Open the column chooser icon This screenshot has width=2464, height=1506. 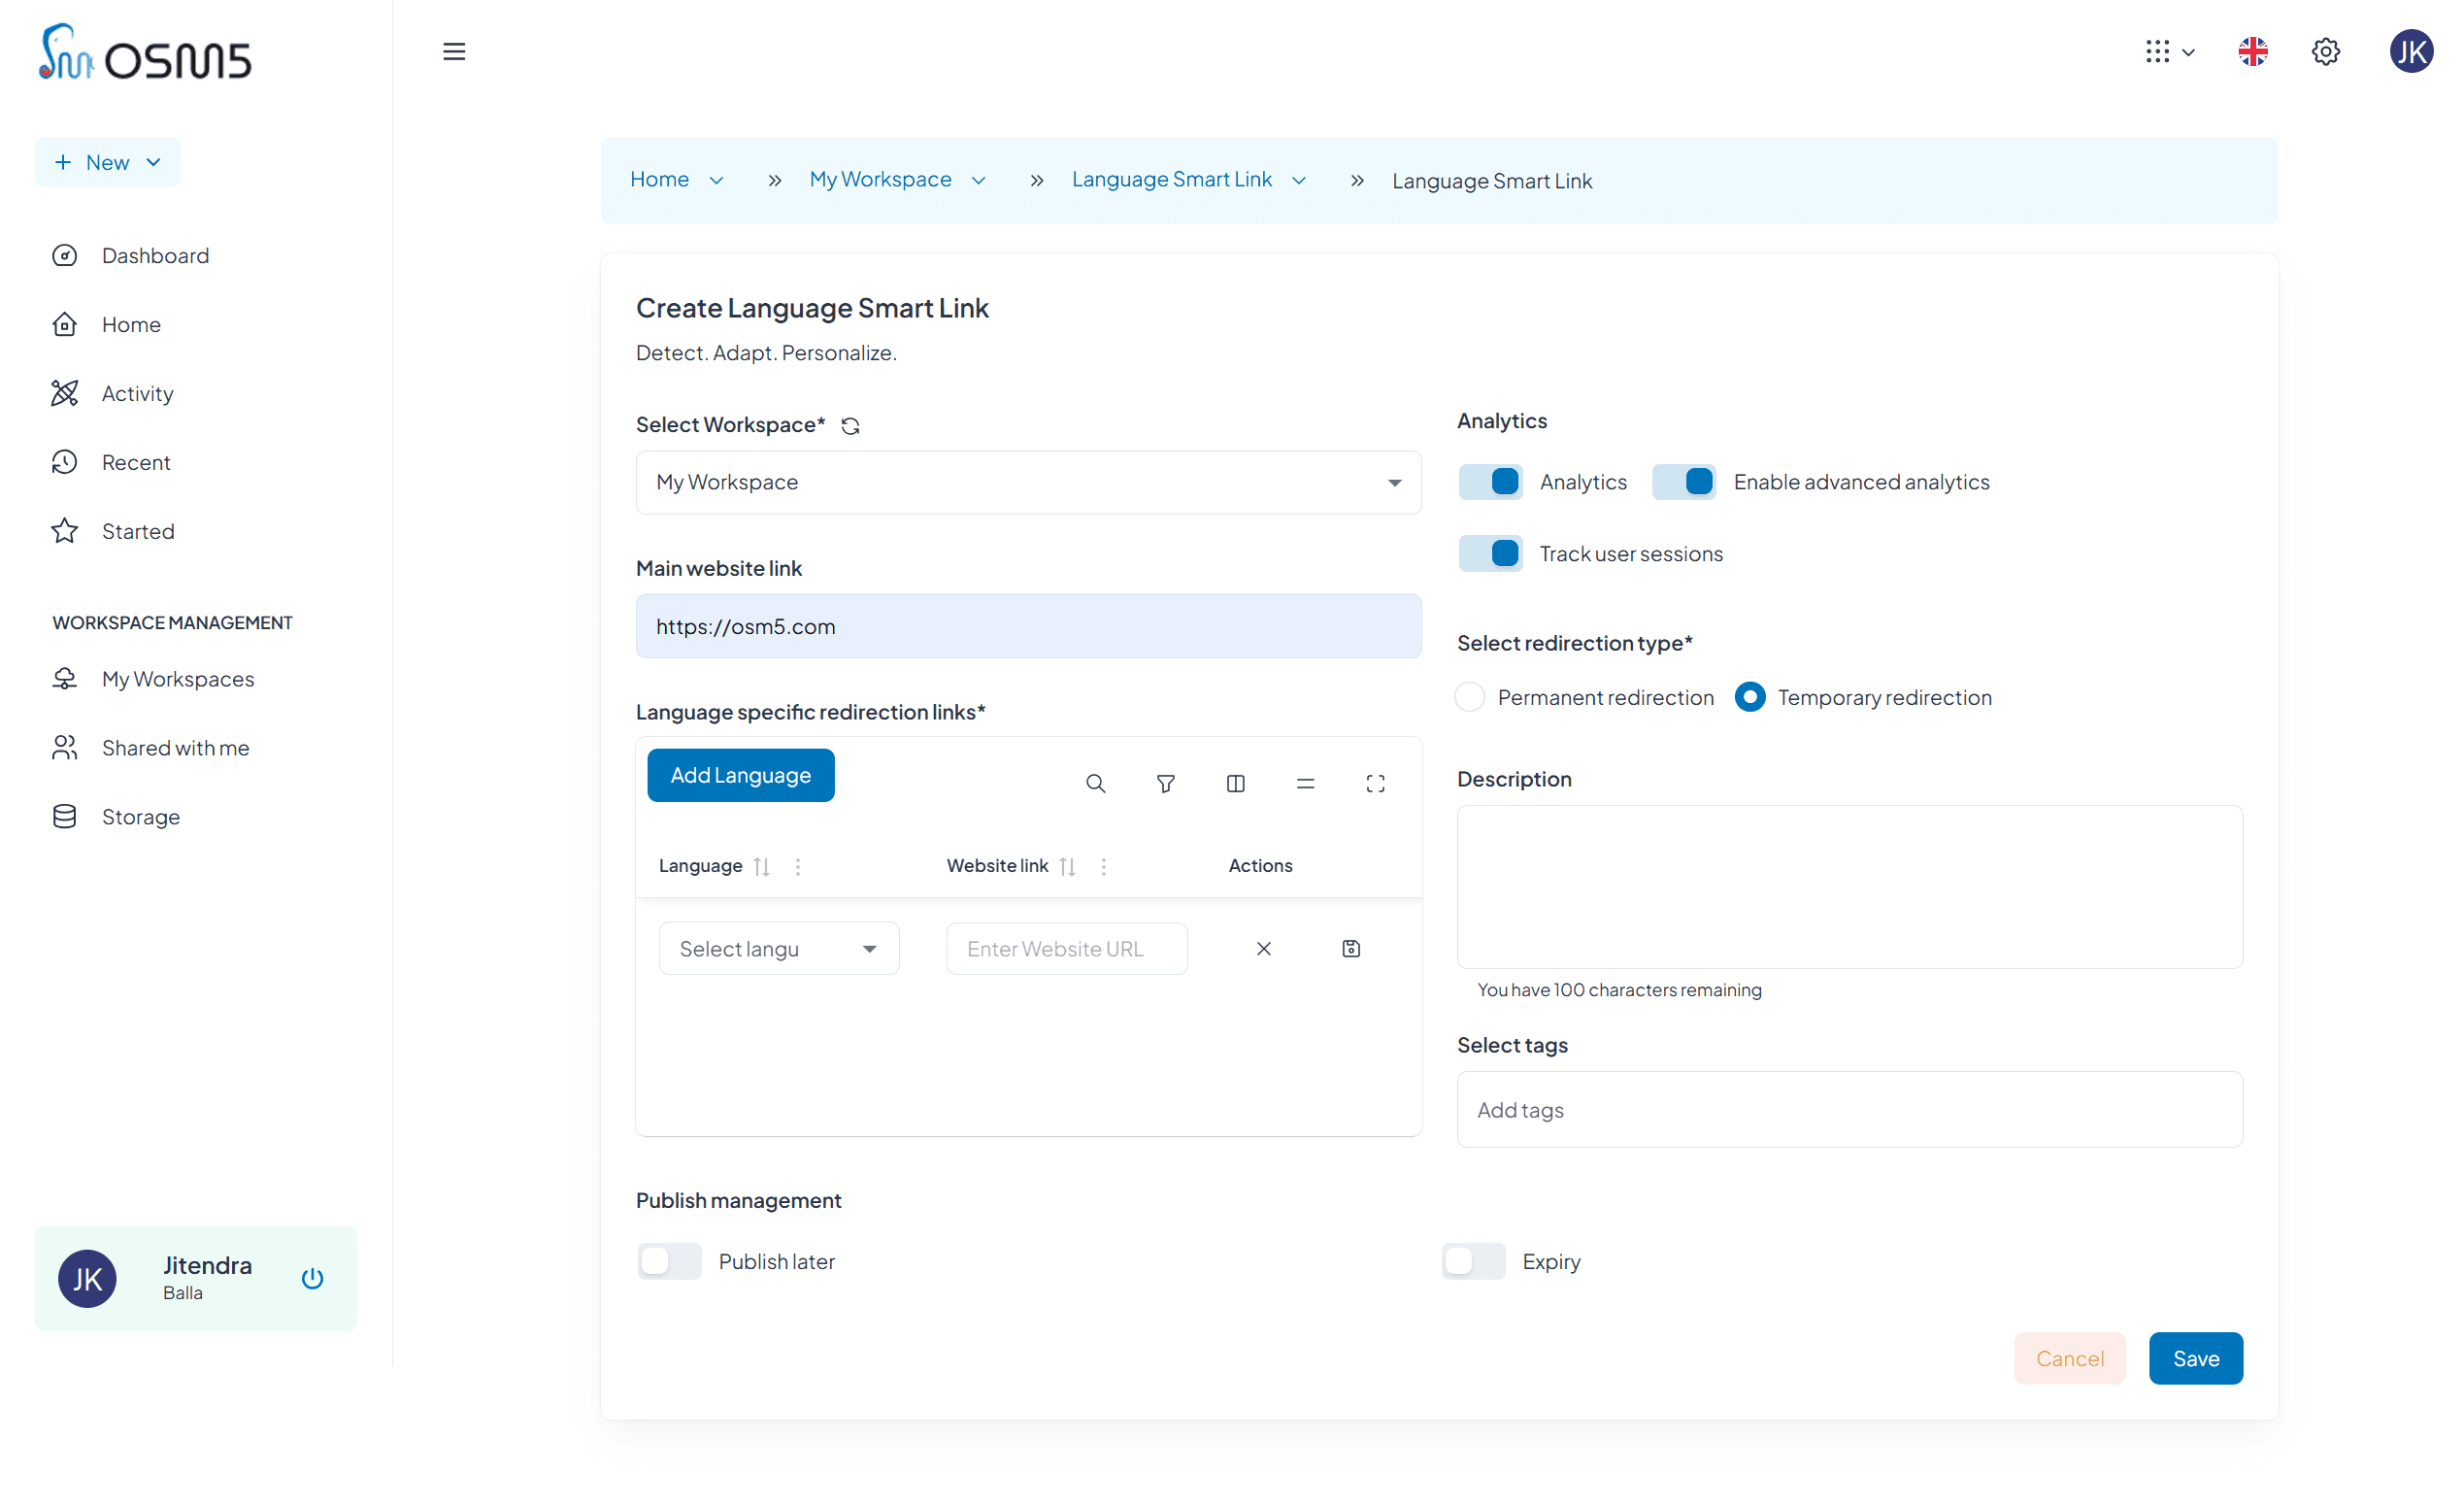coord(1235,784)
